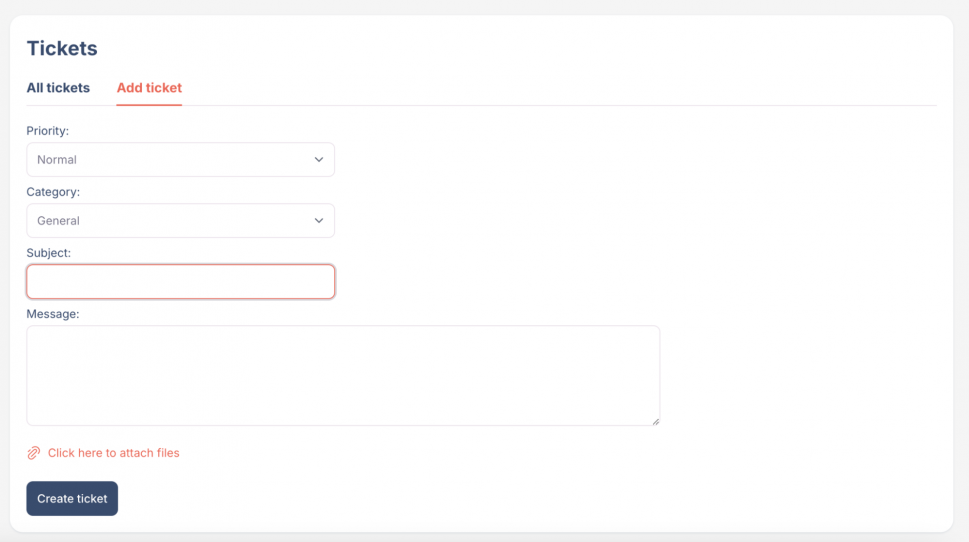Click the Tickets page heading

[62, 48]
